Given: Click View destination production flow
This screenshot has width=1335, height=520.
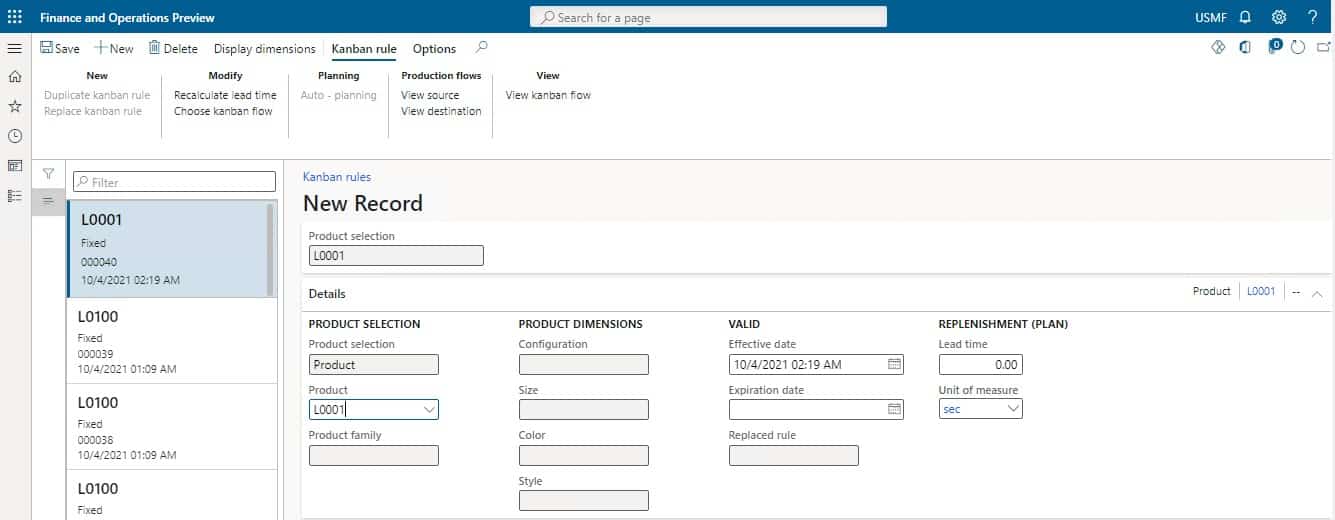Looking at the screenshot, I should pos(441,111).
